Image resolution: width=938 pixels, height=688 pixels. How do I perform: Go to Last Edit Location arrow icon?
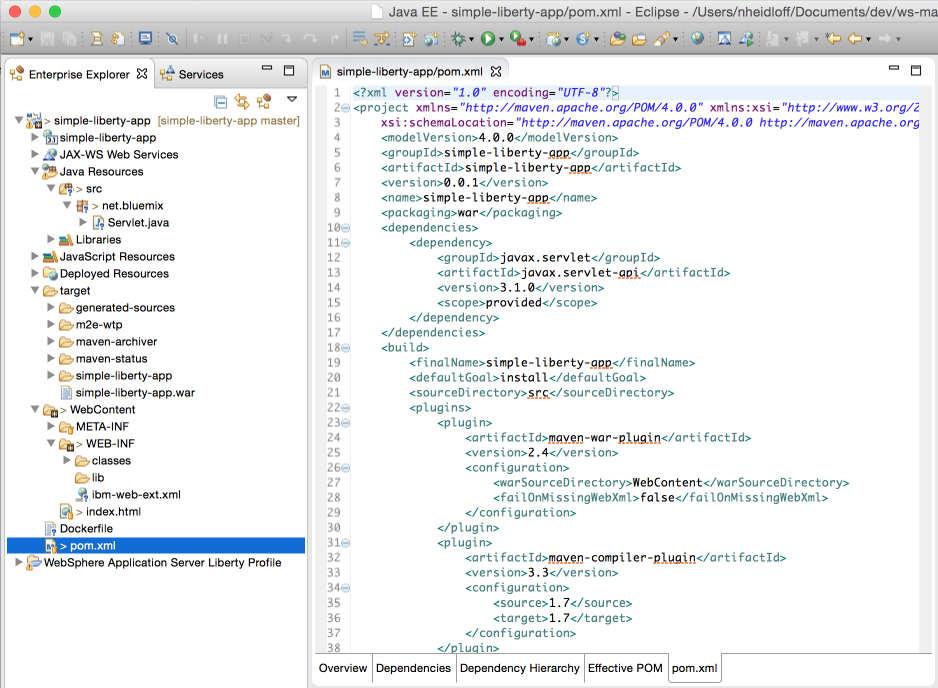833,39
